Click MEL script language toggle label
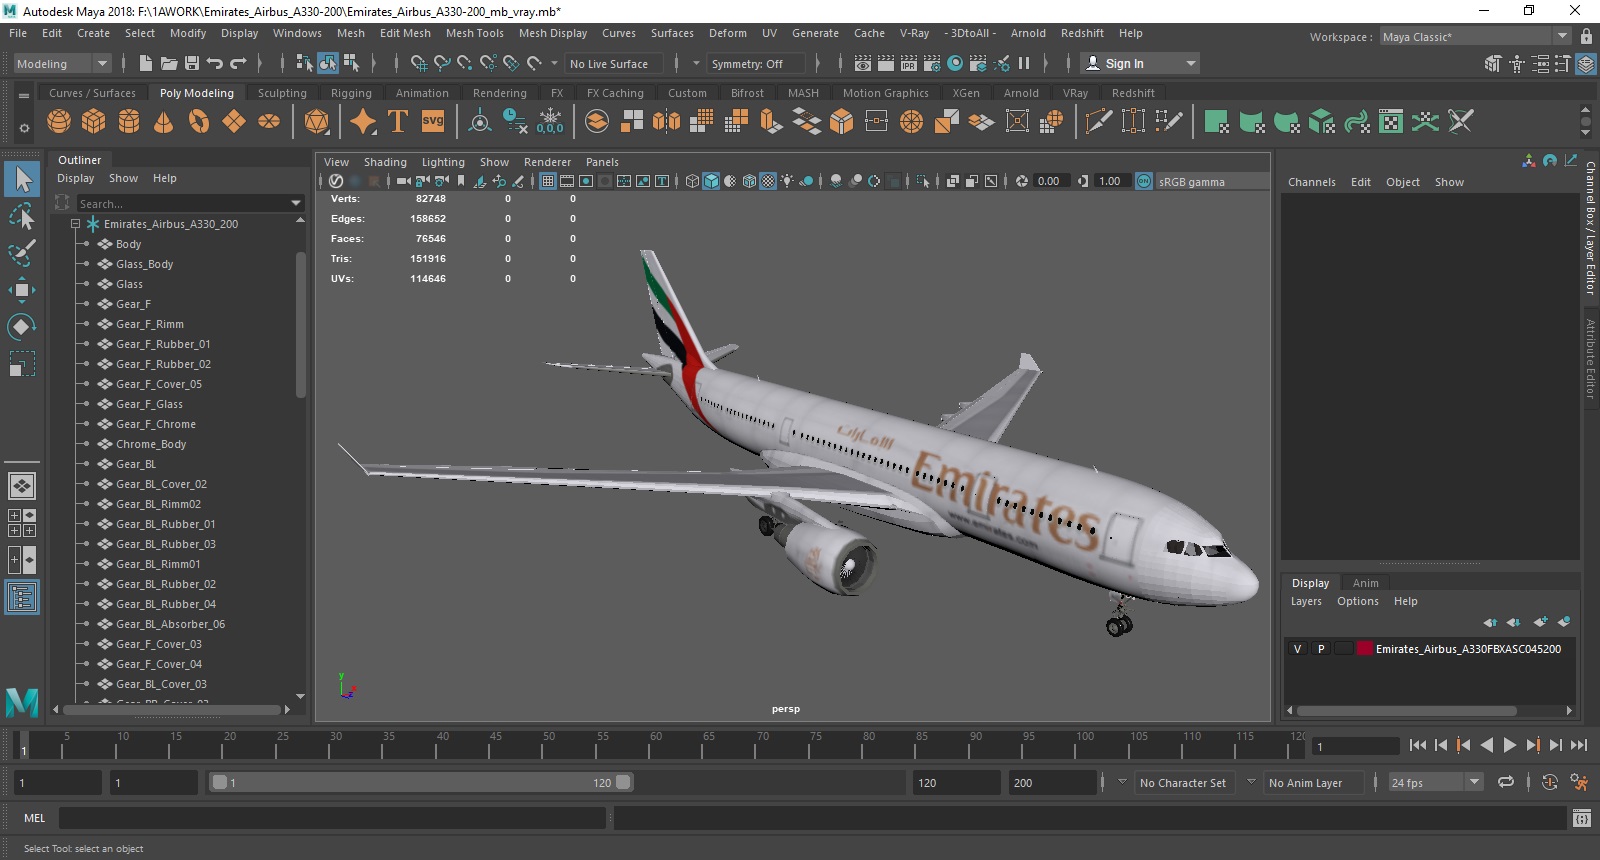 click(34, 818)
